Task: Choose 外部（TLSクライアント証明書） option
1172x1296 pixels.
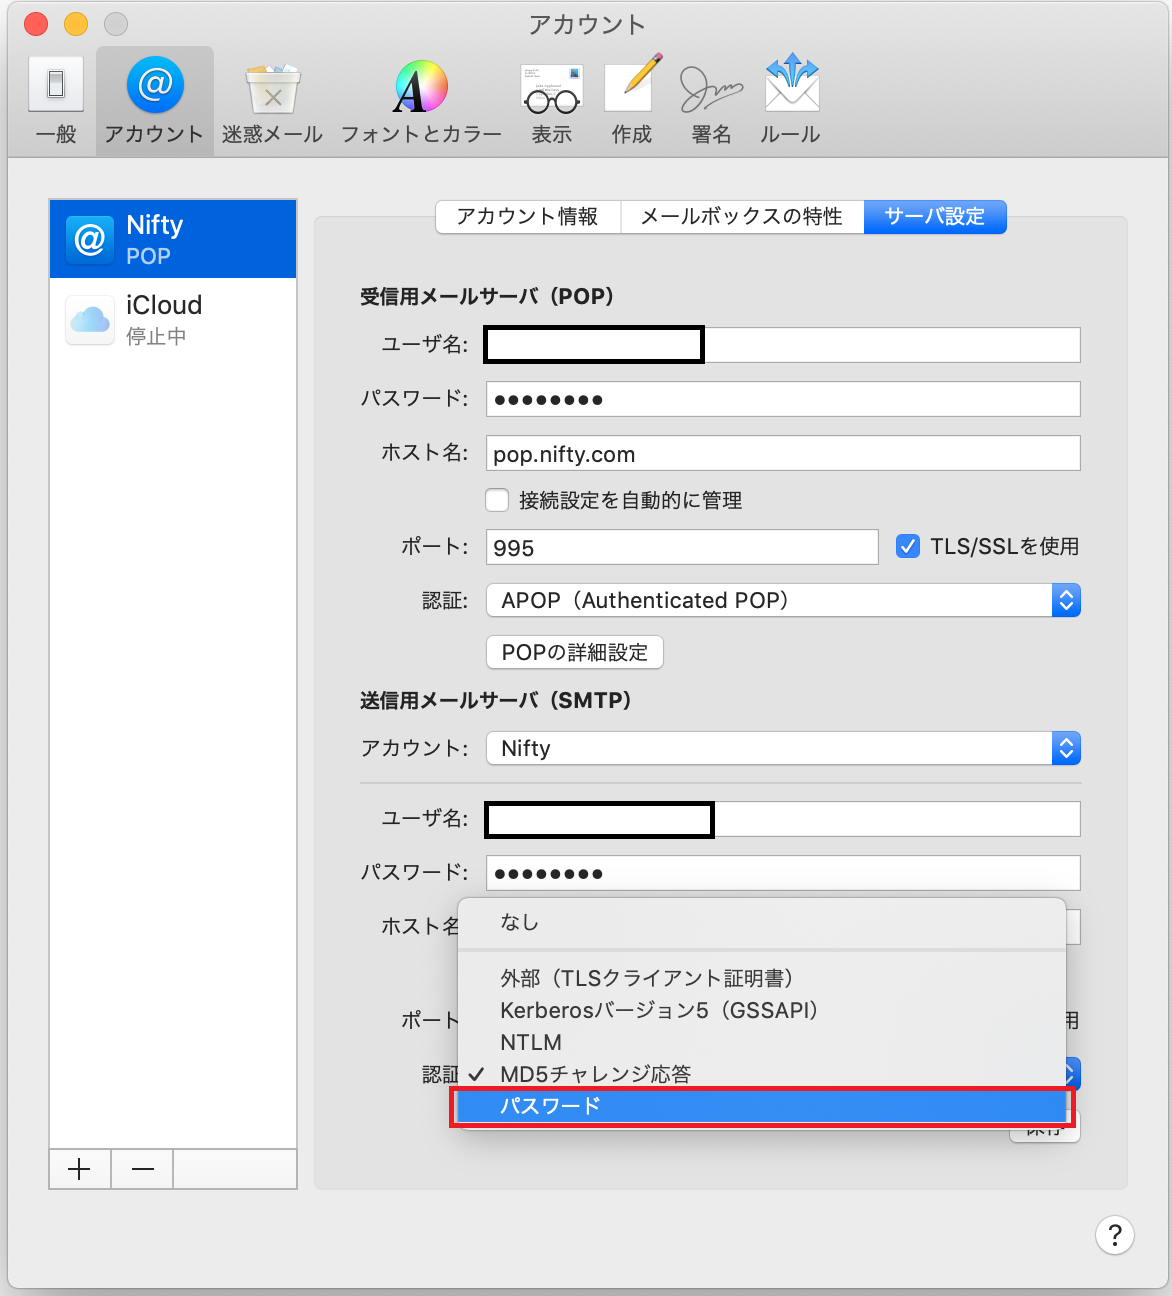Action: coord(762,978)
